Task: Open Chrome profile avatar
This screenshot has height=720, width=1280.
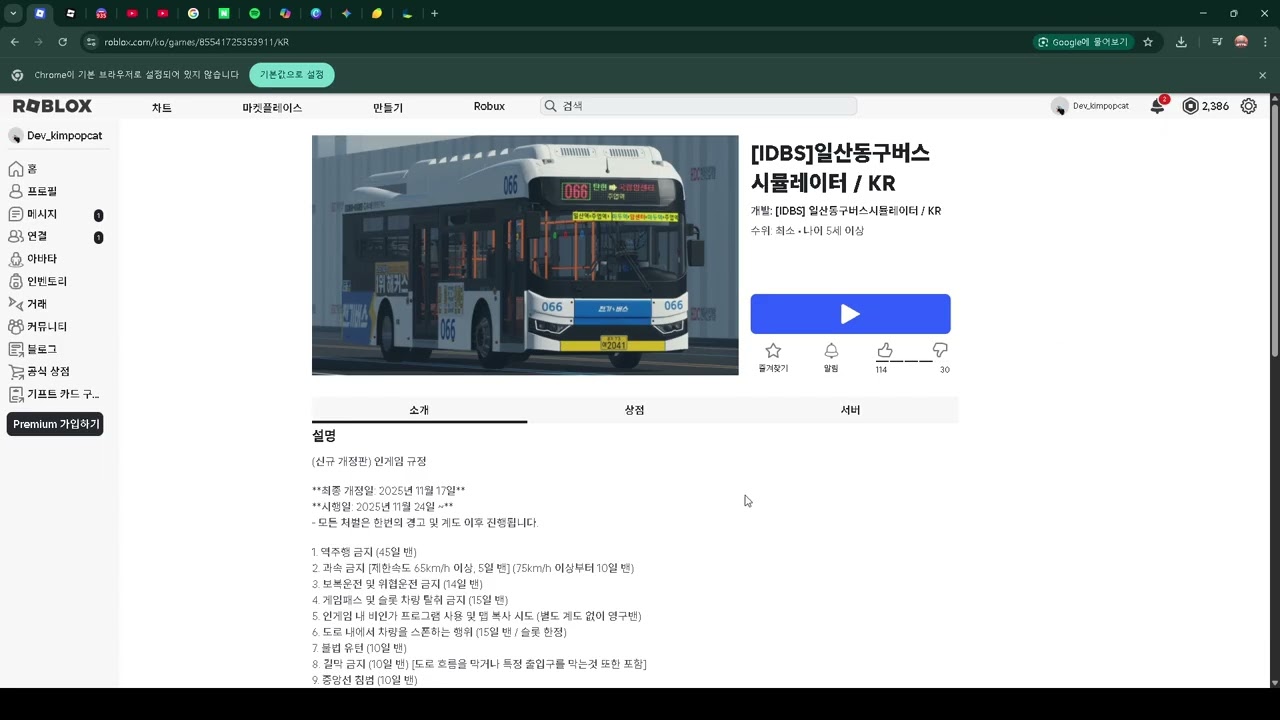Action: click(1241, 42)
